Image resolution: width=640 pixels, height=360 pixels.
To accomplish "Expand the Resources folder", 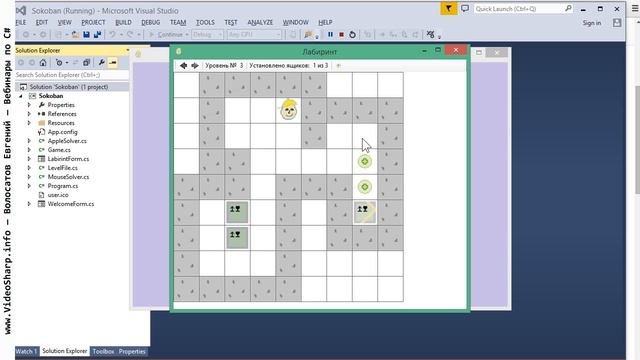I will (29, 123).
